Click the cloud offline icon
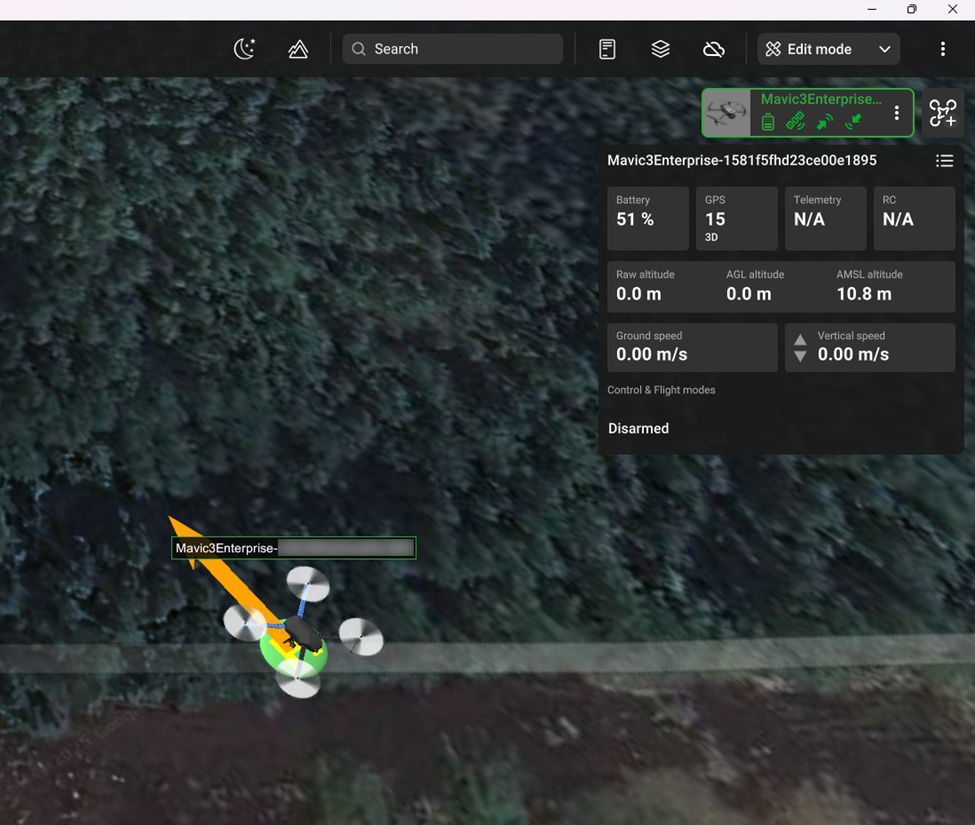The height and width of the screenshot is (825, 975). coord(714,49)
